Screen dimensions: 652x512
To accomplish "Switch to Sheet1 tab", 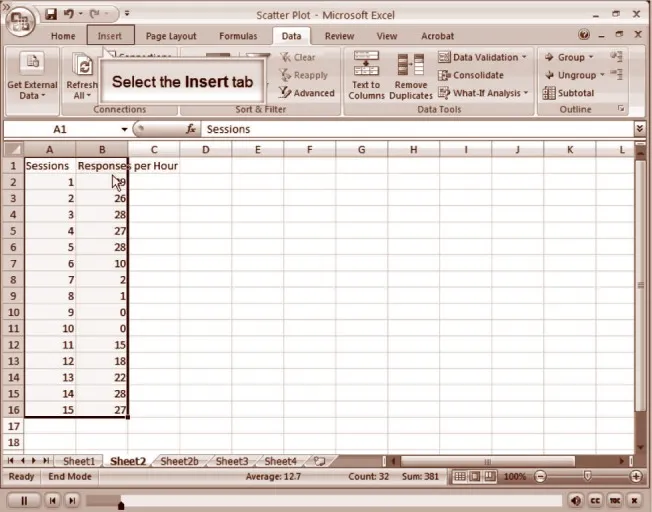I will click(79, 461).
